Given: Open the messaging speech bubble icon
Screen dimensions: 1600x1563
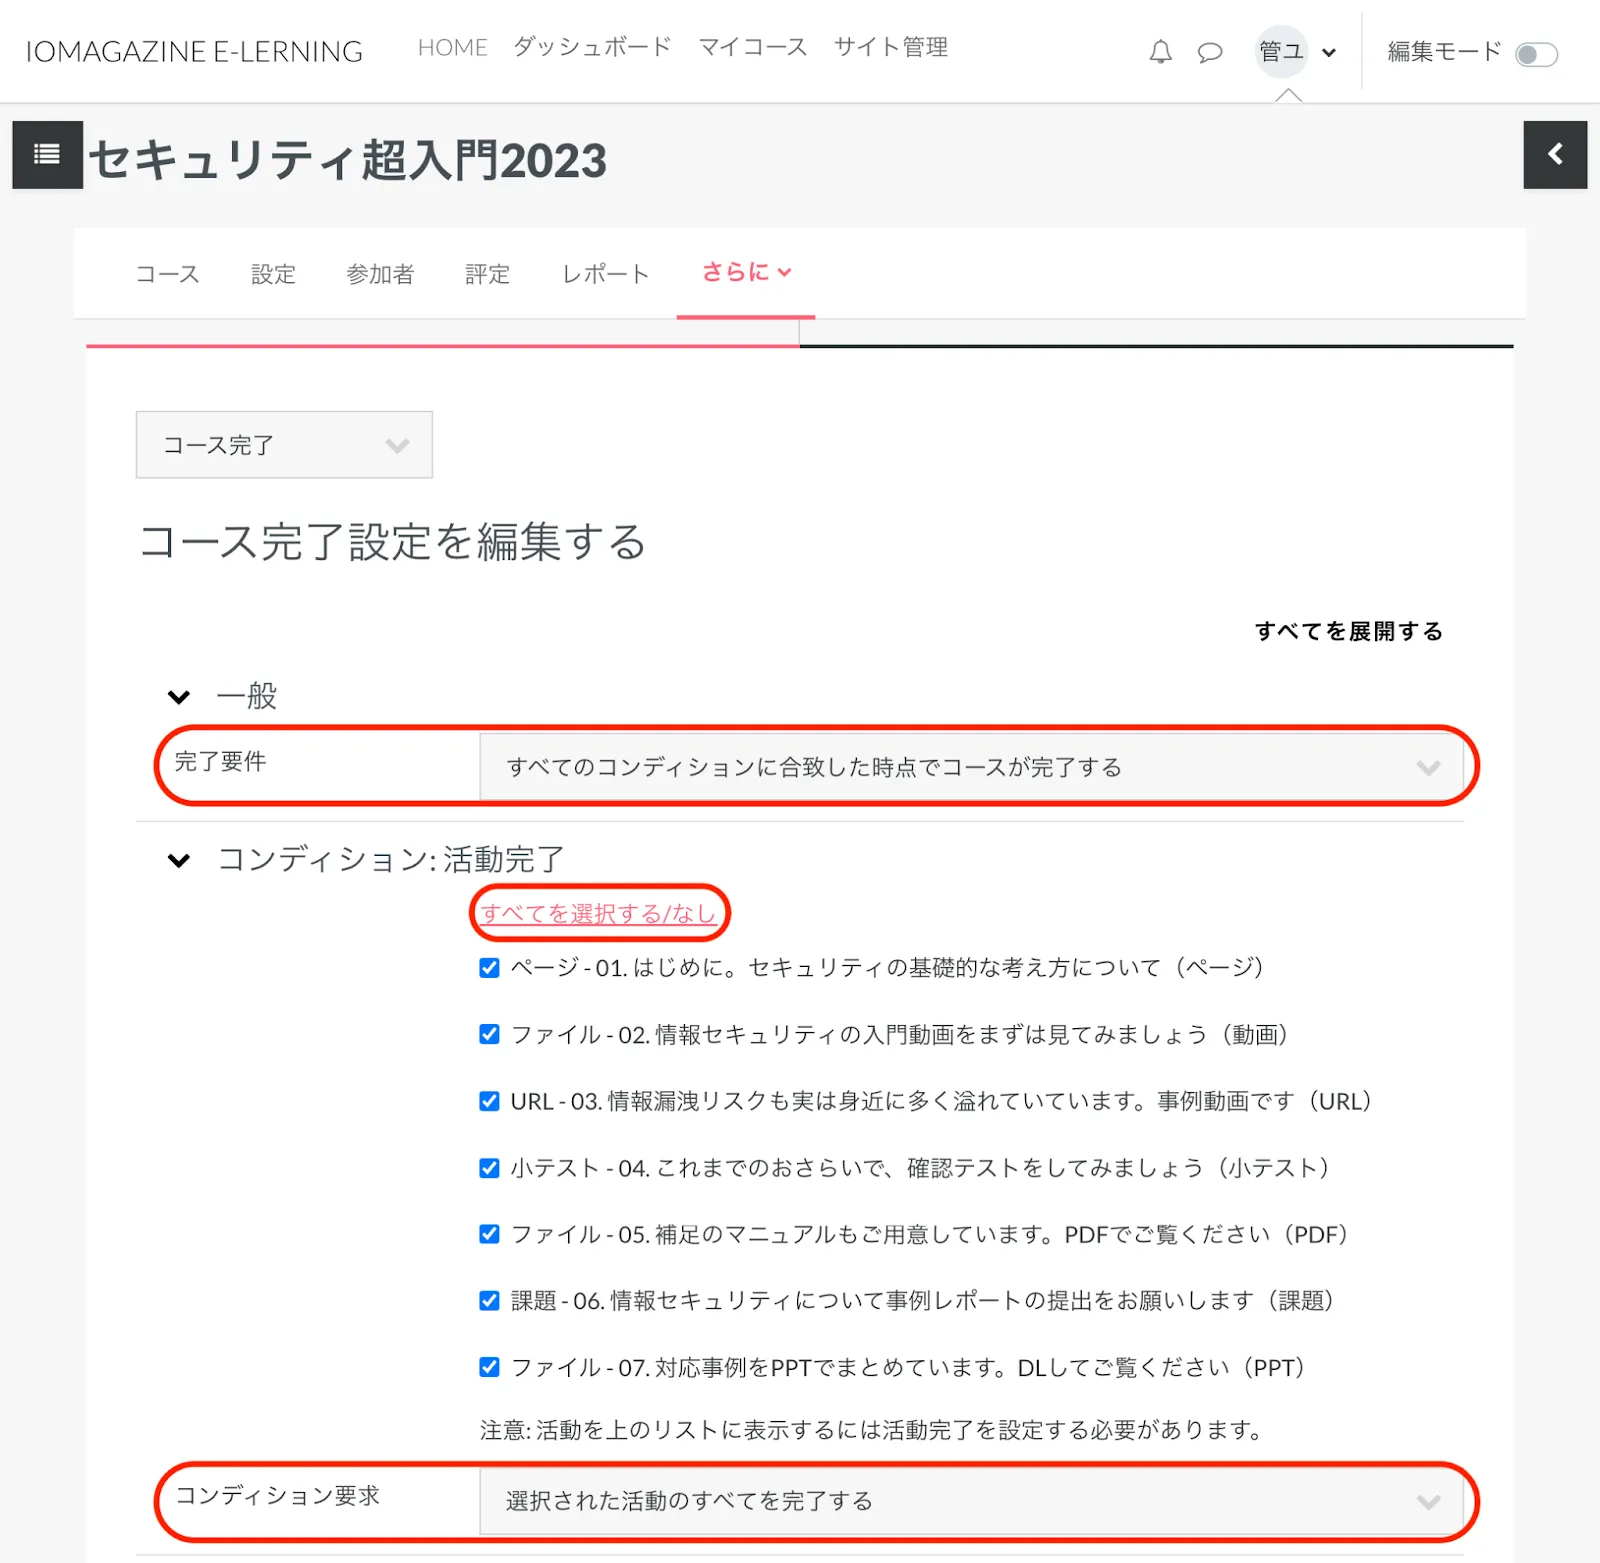Looking at the screenshot, I should click(x=1210, y=52).
